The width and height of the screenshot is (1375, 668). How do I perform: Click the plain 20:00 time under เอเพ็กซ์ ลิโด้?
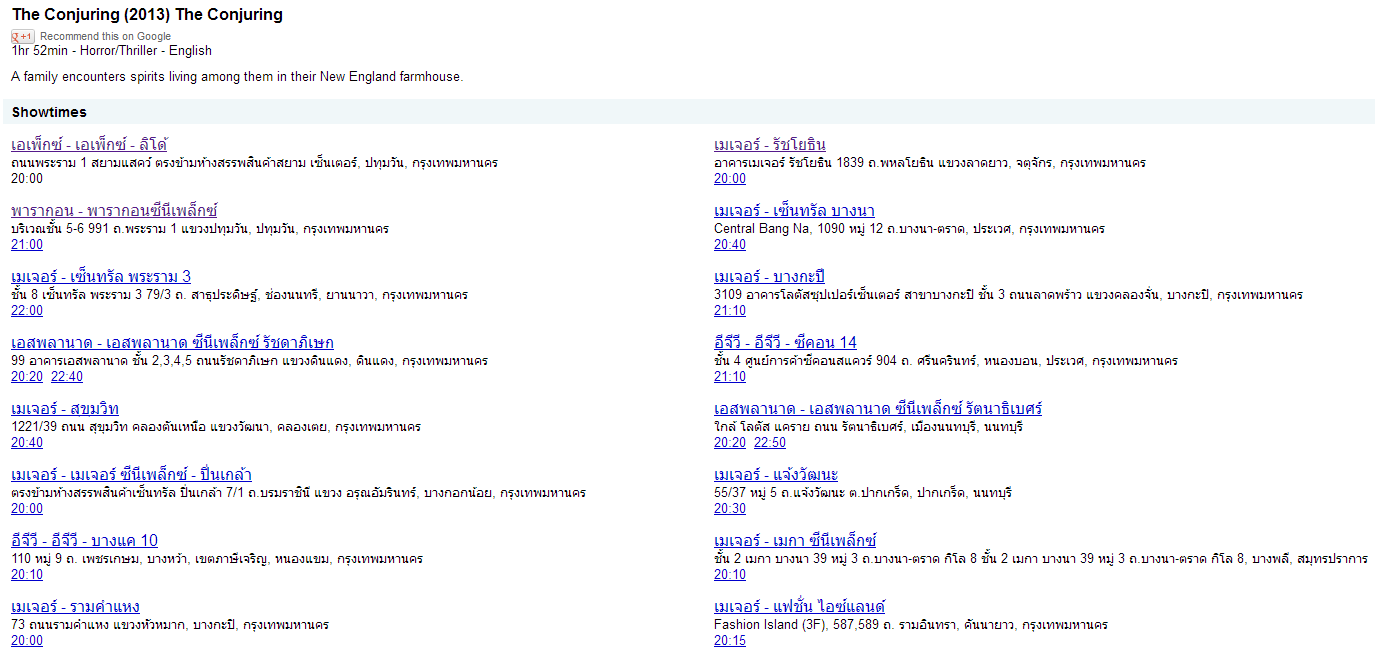point(27,178)
